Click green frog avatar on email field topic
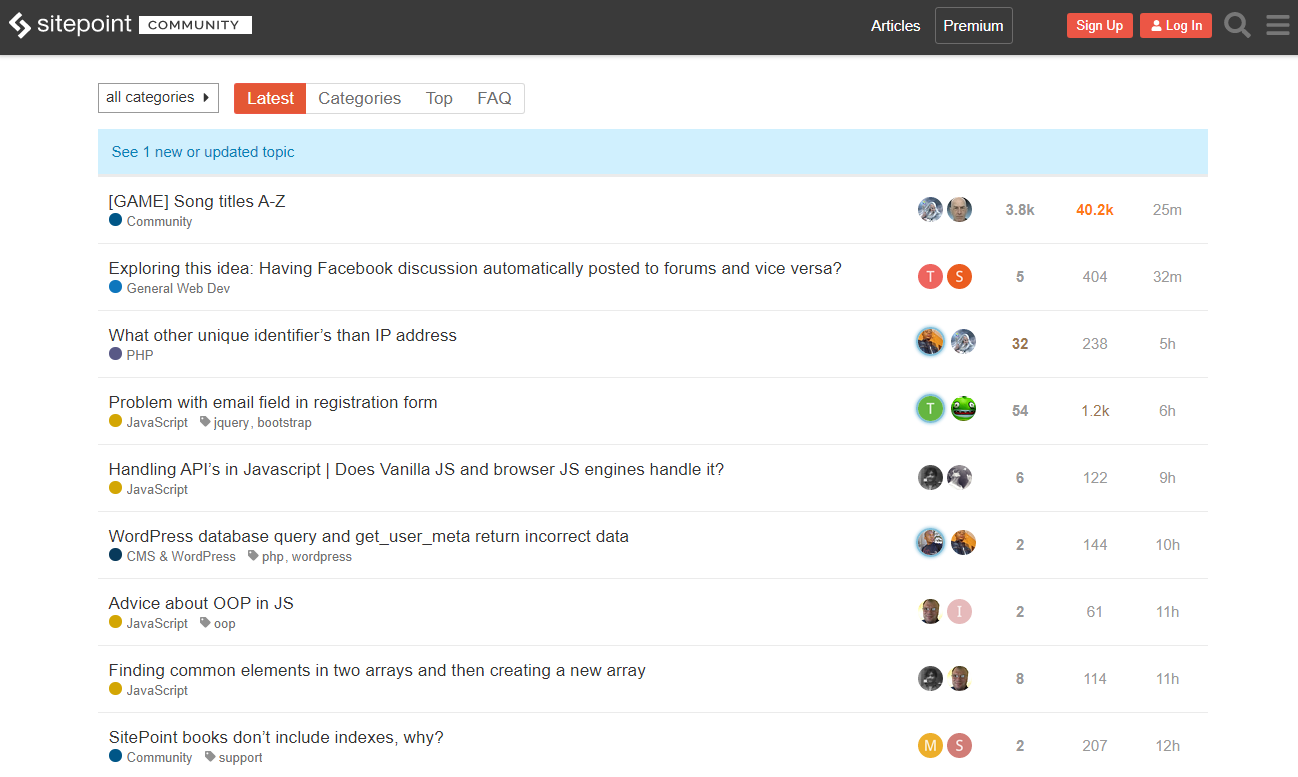The width and height of the screenshot is (1298, 777). point(963,409)
